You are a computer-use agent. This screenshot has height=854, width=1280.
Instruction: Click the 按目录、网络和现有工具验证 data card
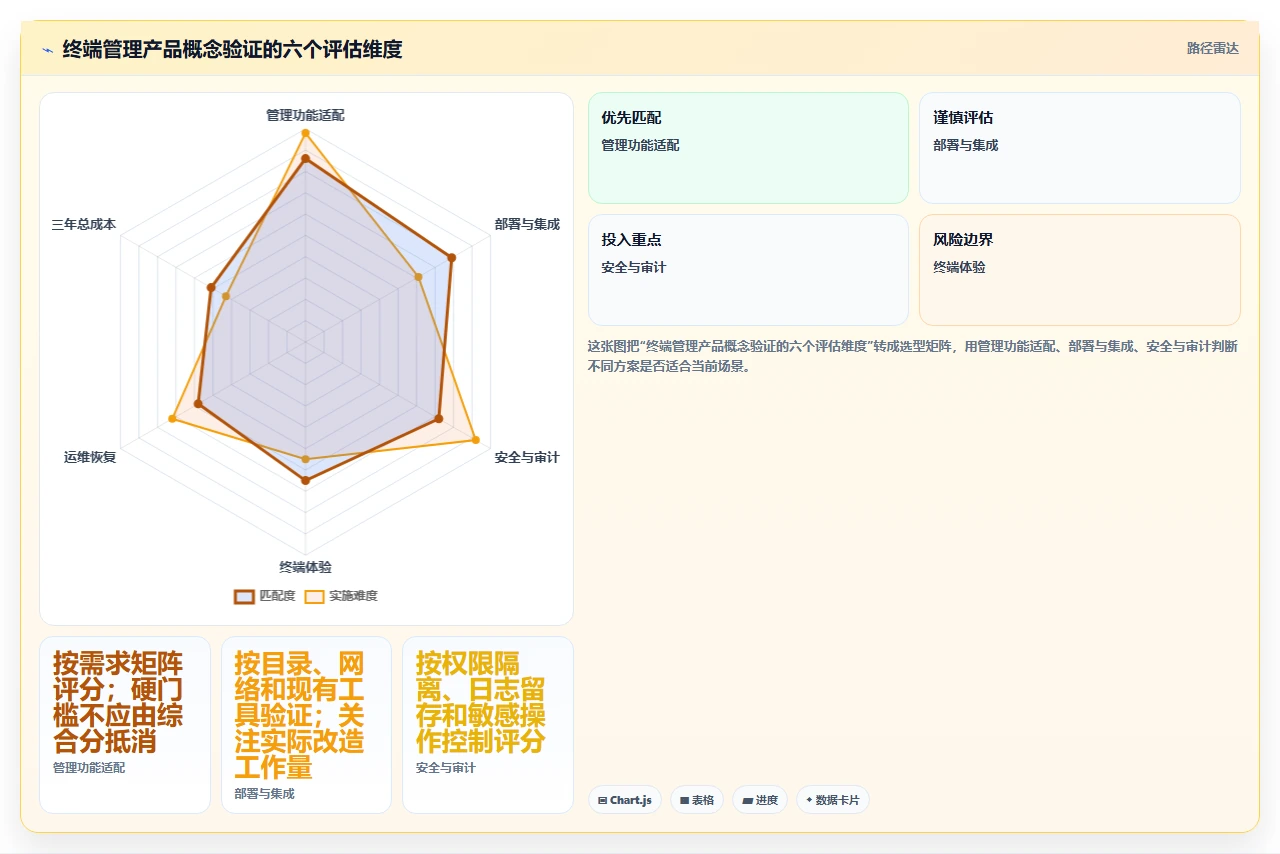306,725
